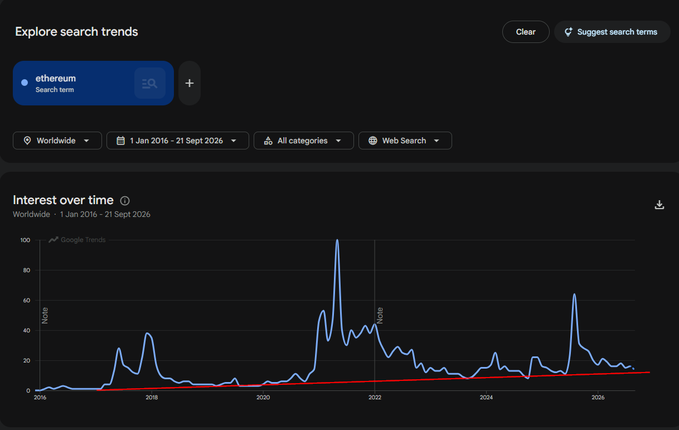Viewport: 679px width, 430px height.
Task: Click the Interest over time title
Action: pos(63,200)
